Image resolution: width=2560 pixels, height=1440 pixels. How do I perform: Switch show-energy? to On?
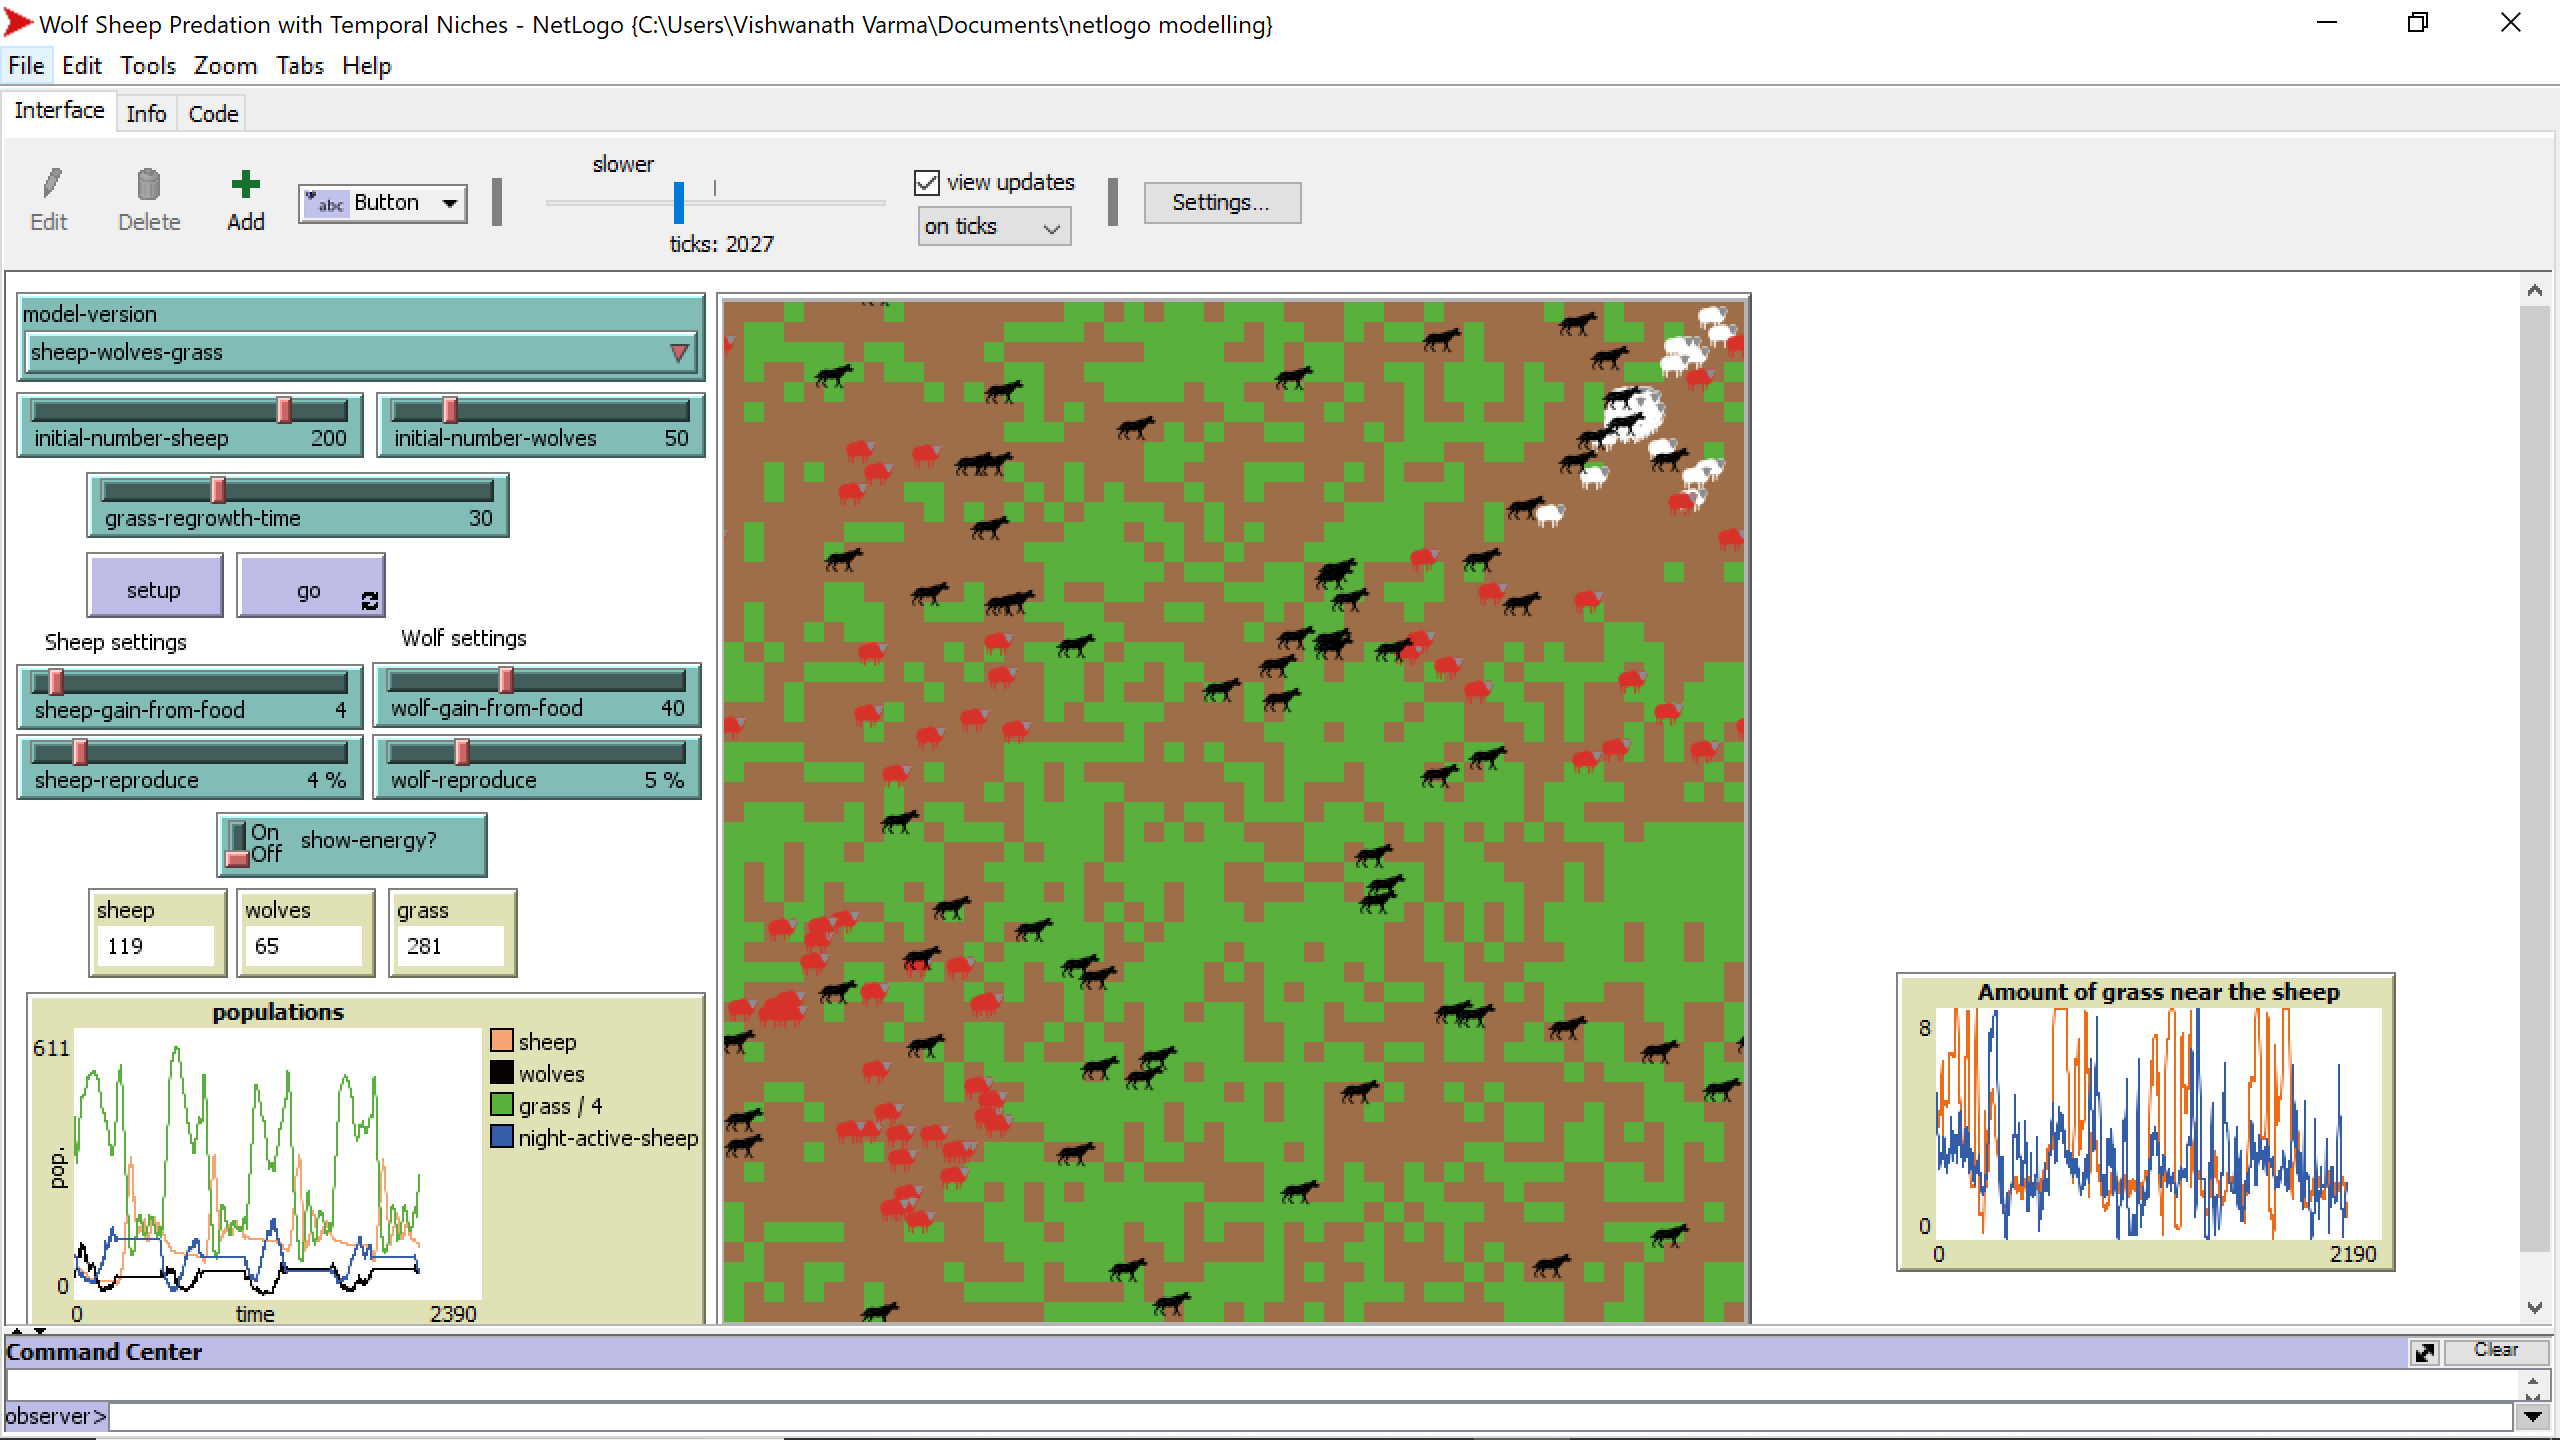point(238,832)
